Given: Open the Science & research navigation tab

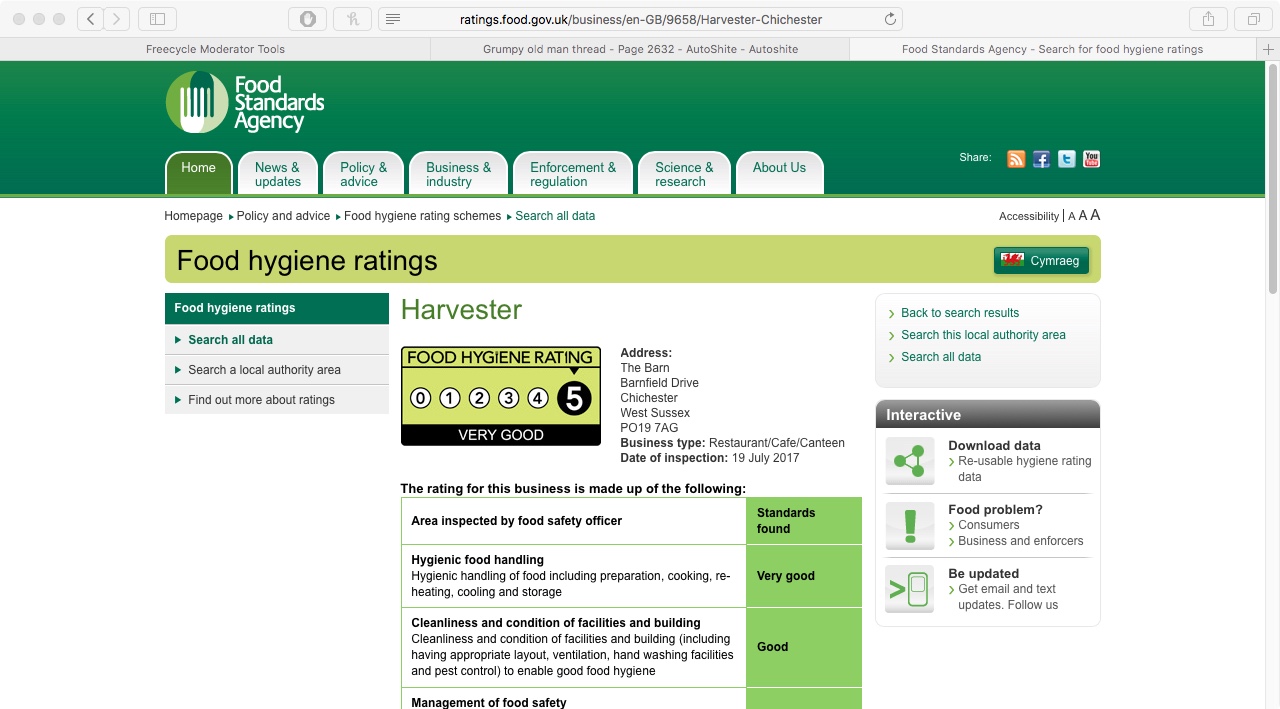Looking at the screenshot, I should [684, 173].
